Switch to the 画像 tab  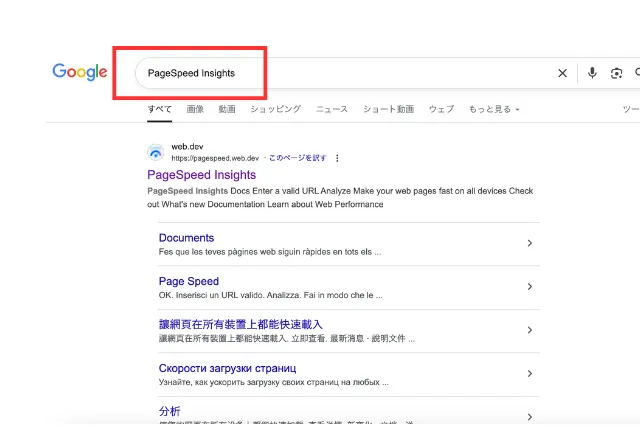(x=195, y=109)
